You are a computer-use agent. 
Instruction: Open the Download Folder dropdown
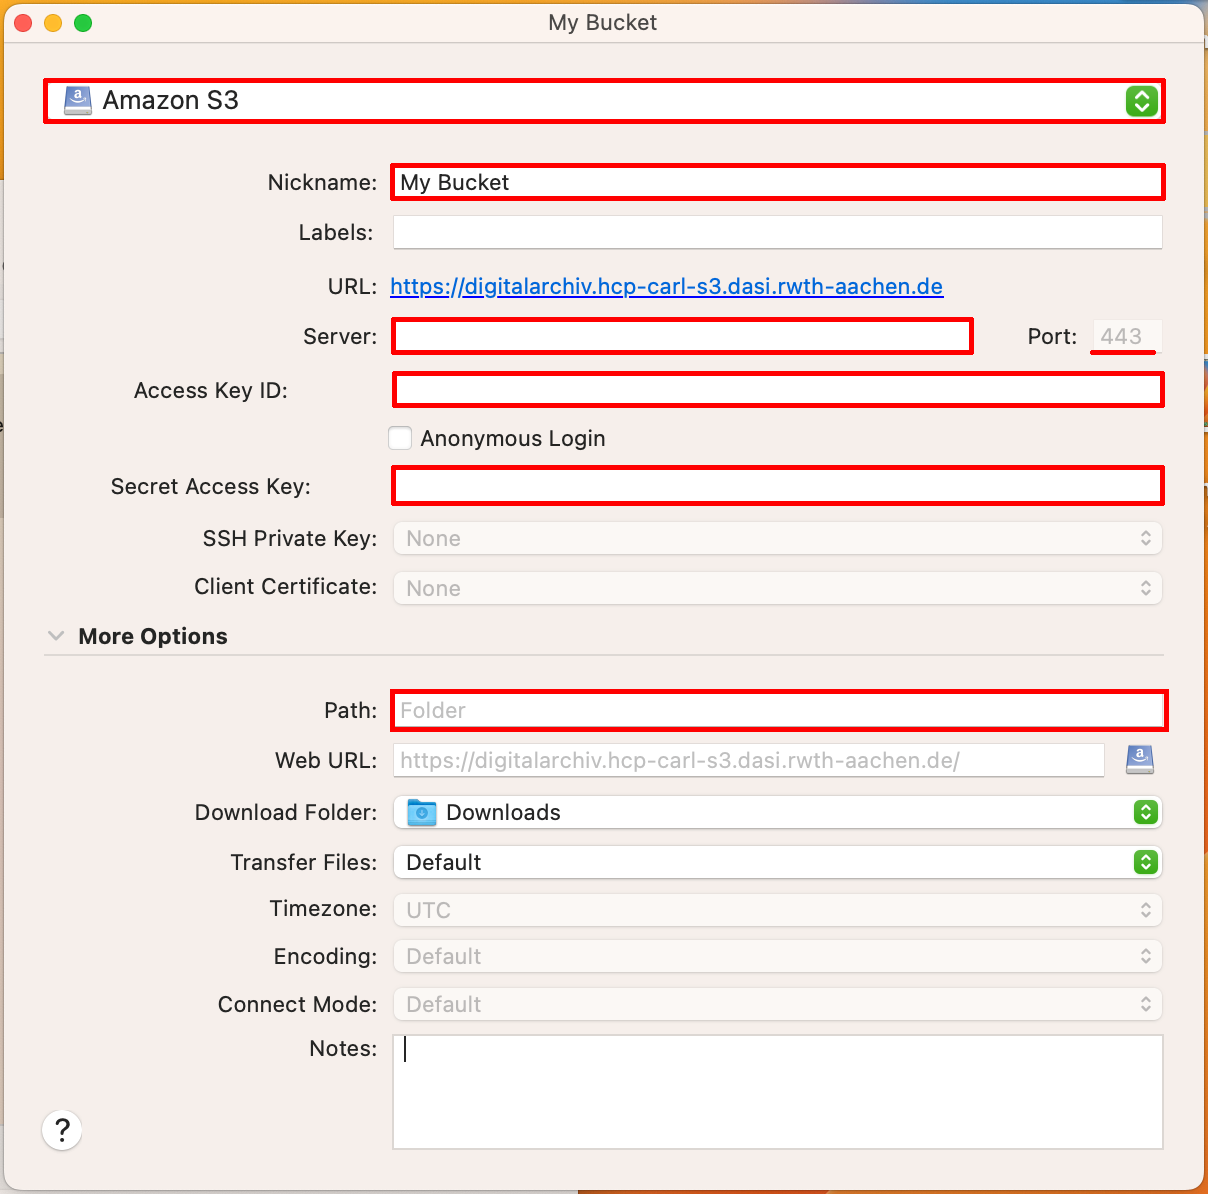pos(777,812)
